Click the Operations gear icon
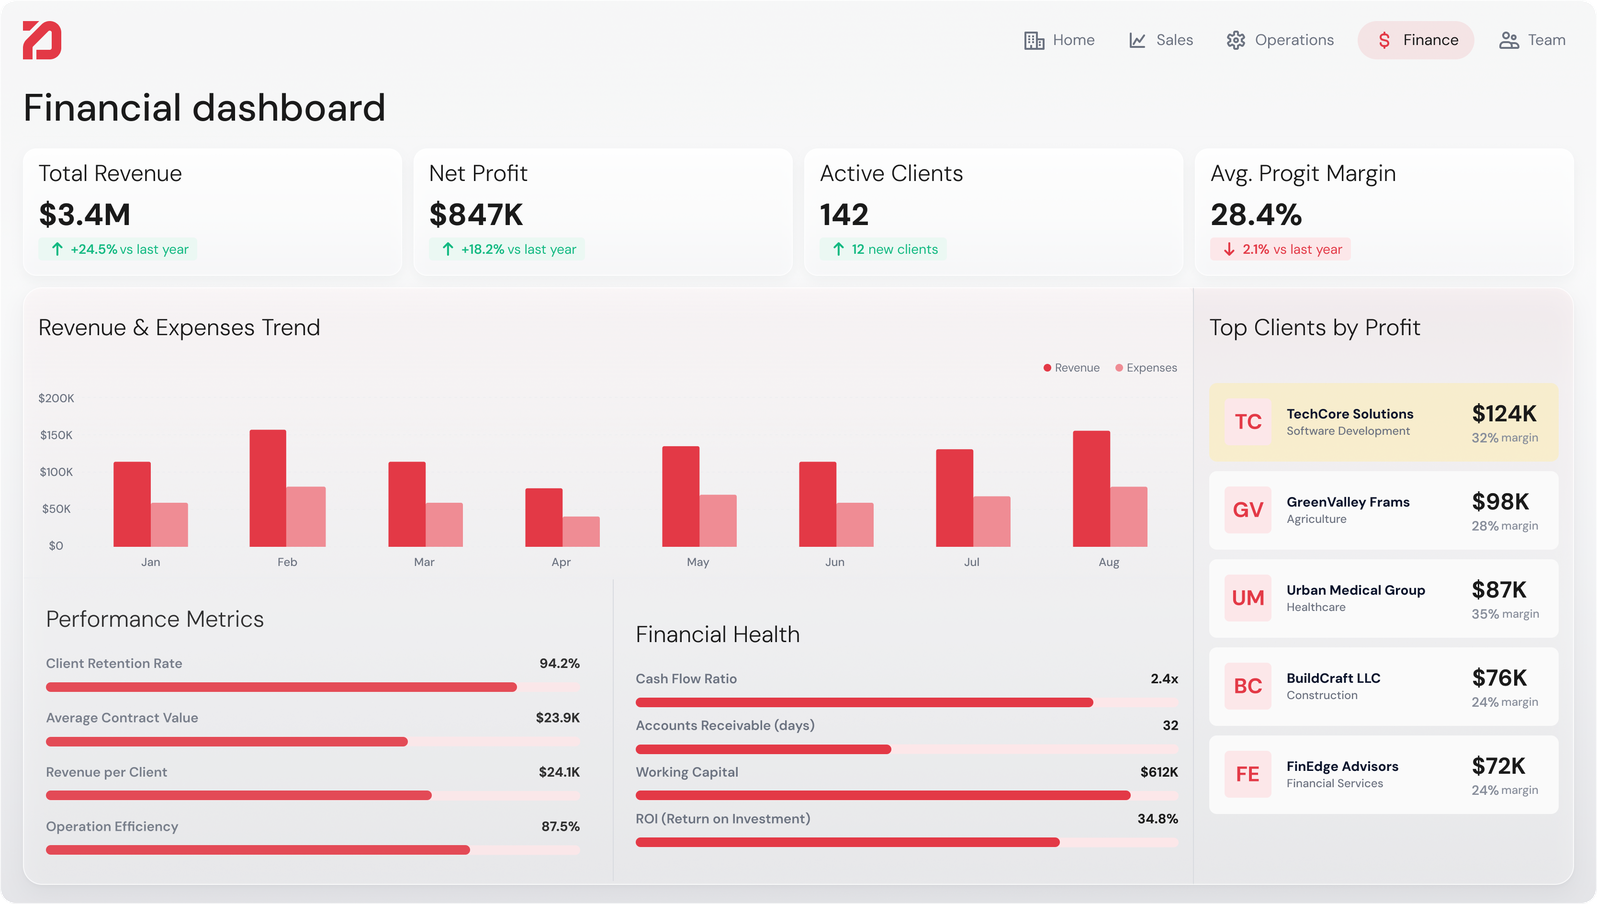This screenshot has width=1597, height=904. (1236, 40)
